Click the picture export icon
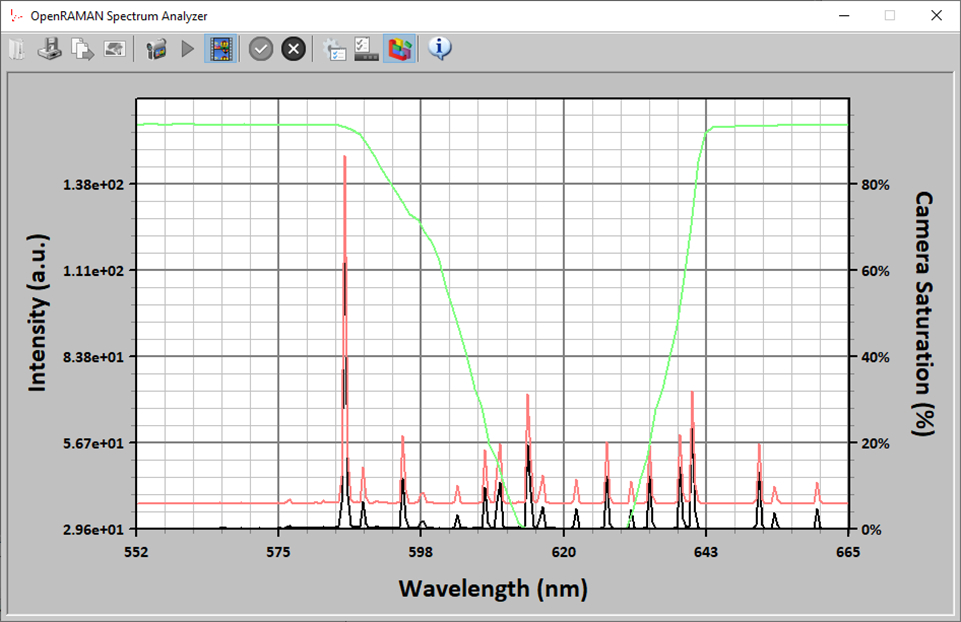 pyautogui.click(x=115, y=49)
